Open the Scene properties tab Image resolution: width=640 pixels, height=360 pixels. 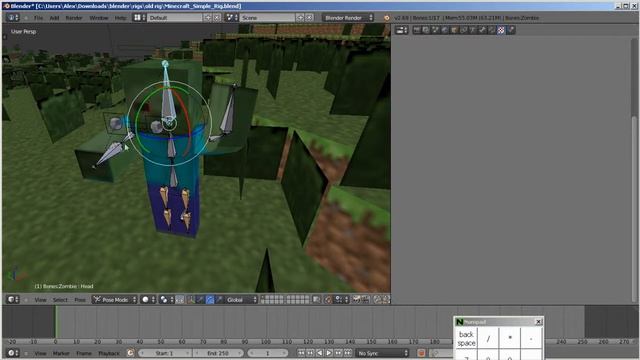coord(435,30)
